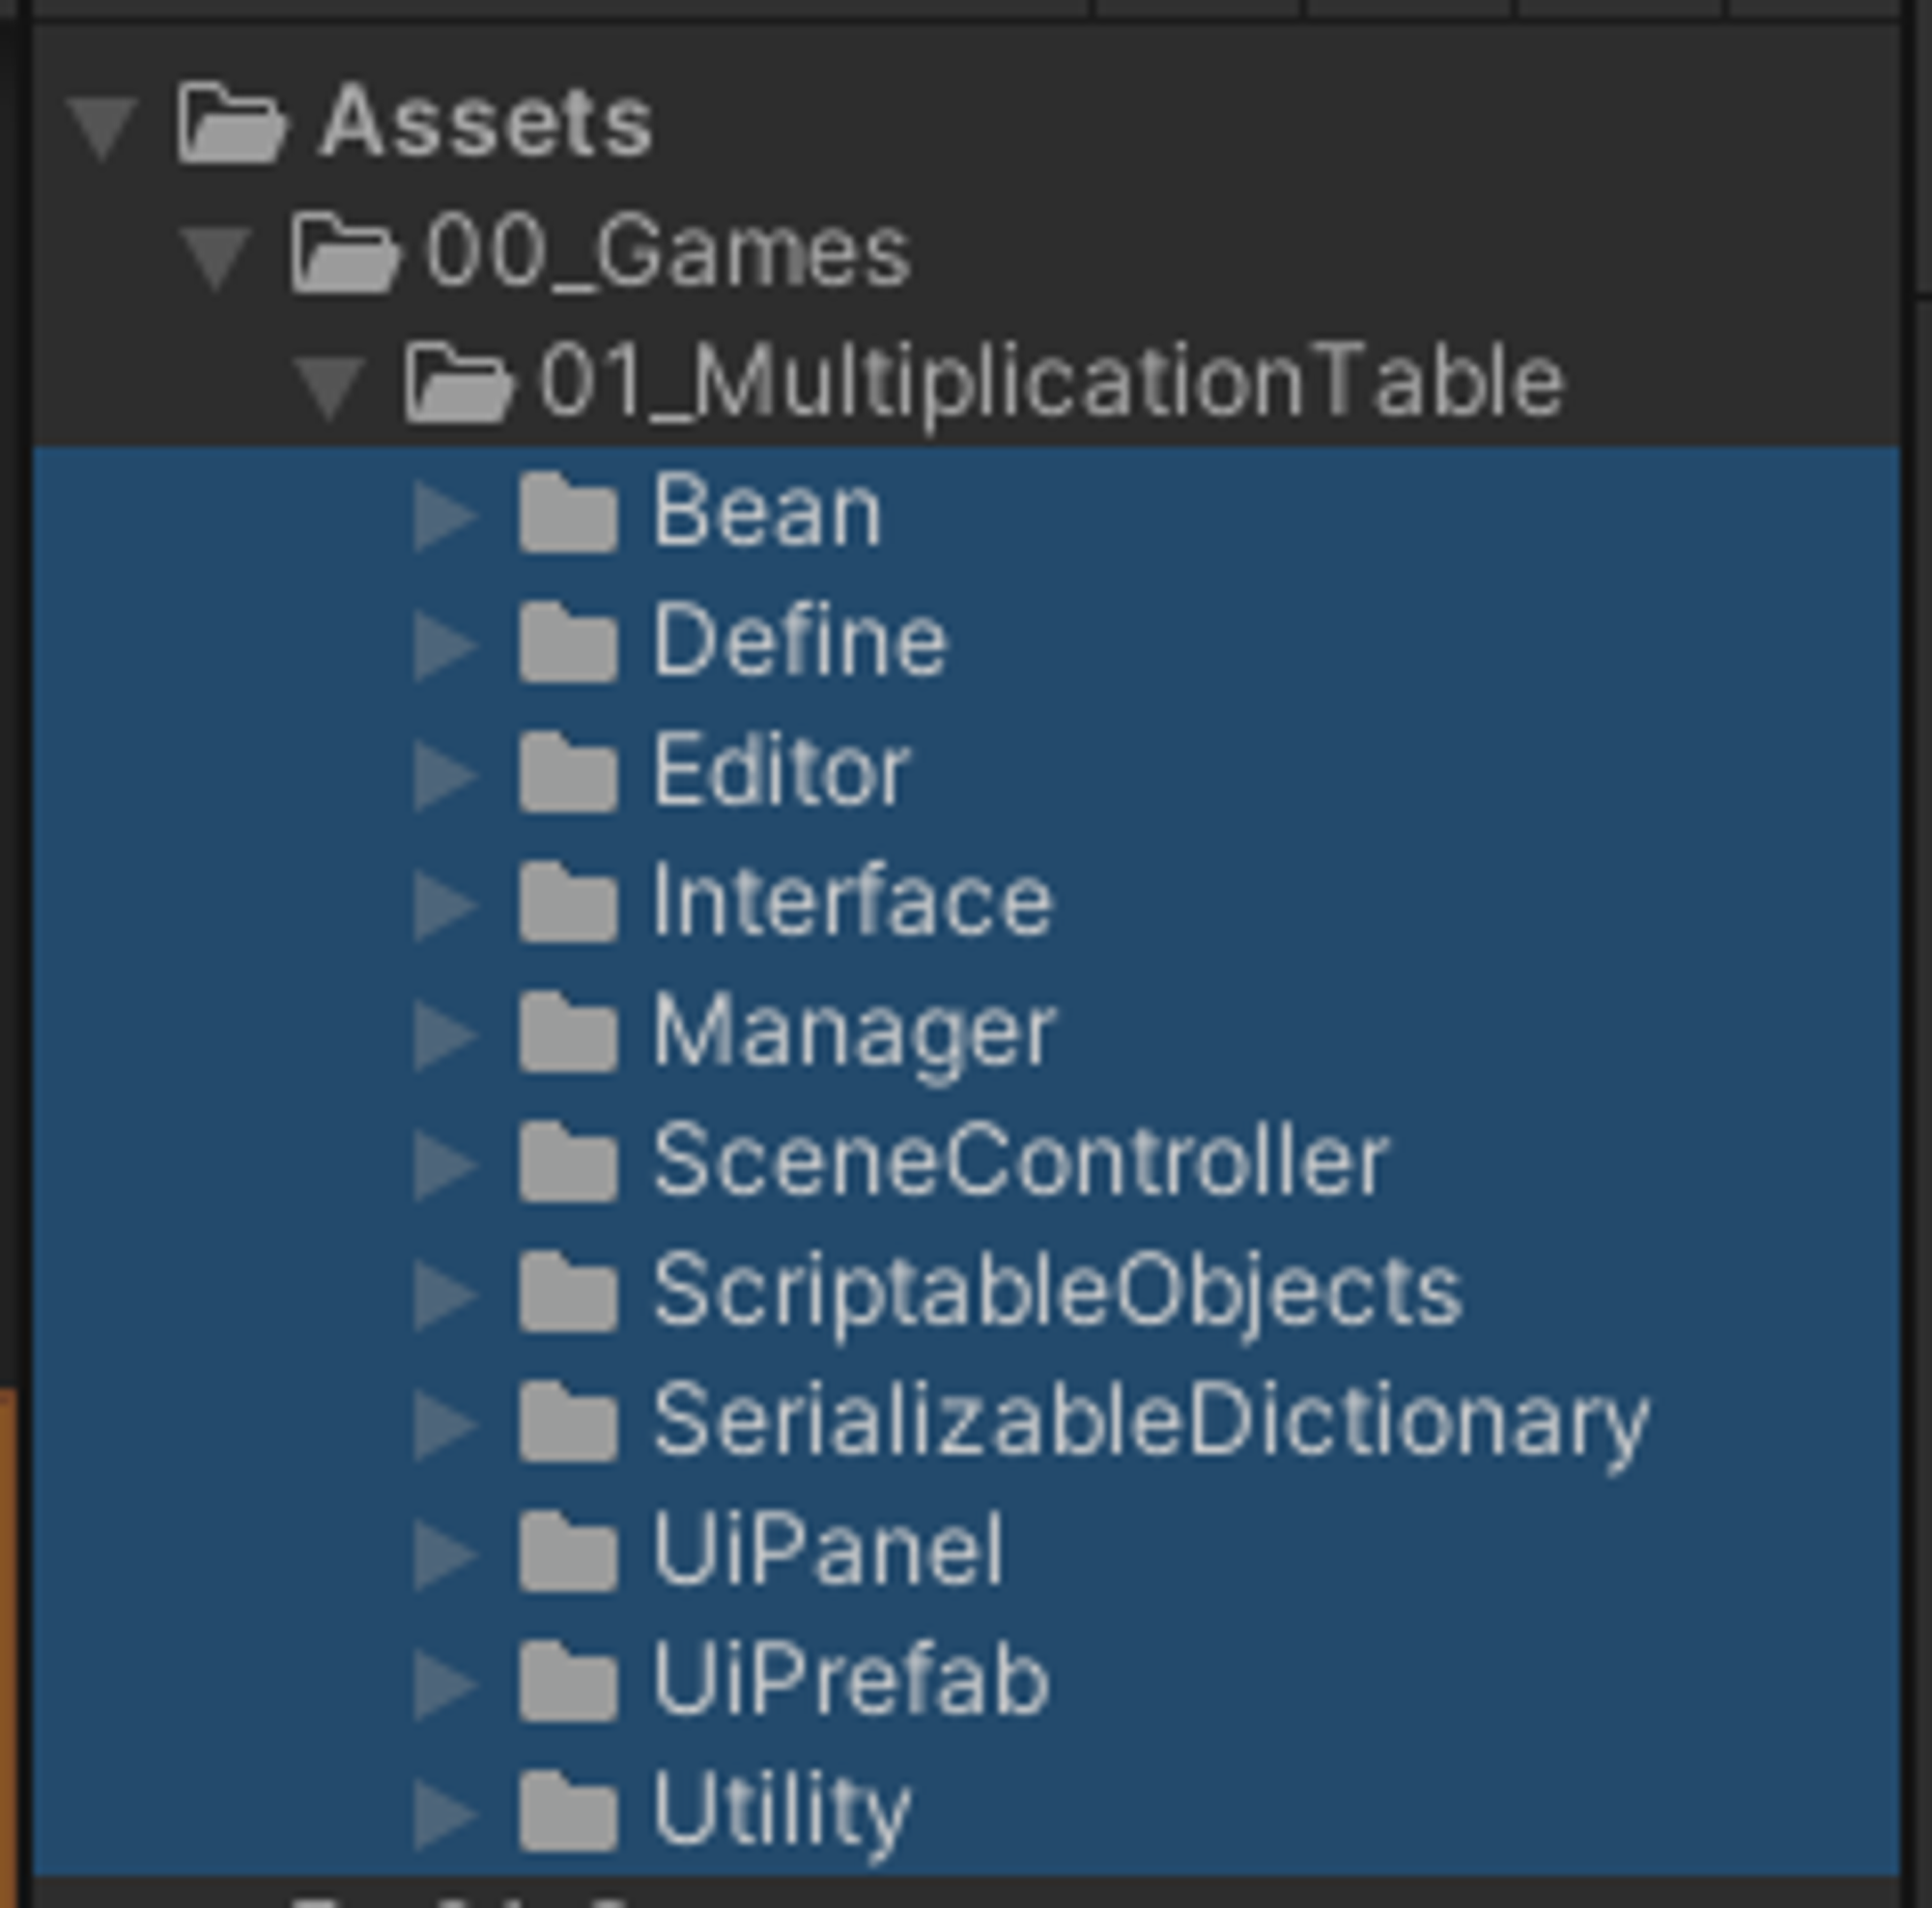
Task: Select the 01_MultiplicationTable label
Action: [x=1052, y=384]
